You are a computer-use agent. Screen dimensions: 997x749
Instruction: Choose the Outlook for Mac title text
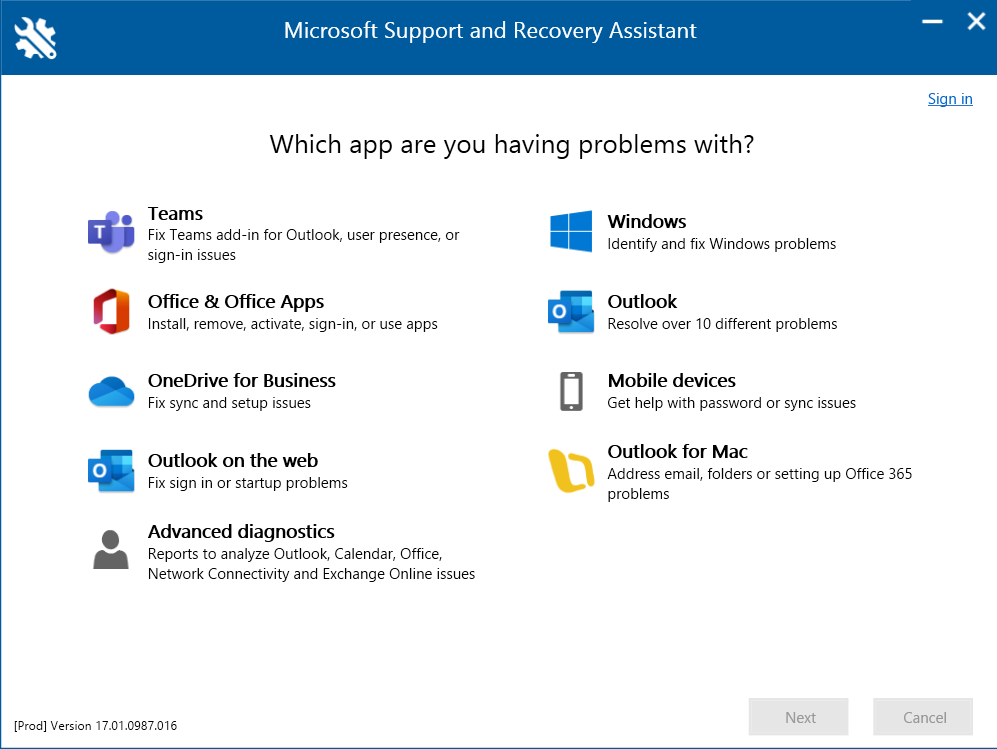coord(677,452)
